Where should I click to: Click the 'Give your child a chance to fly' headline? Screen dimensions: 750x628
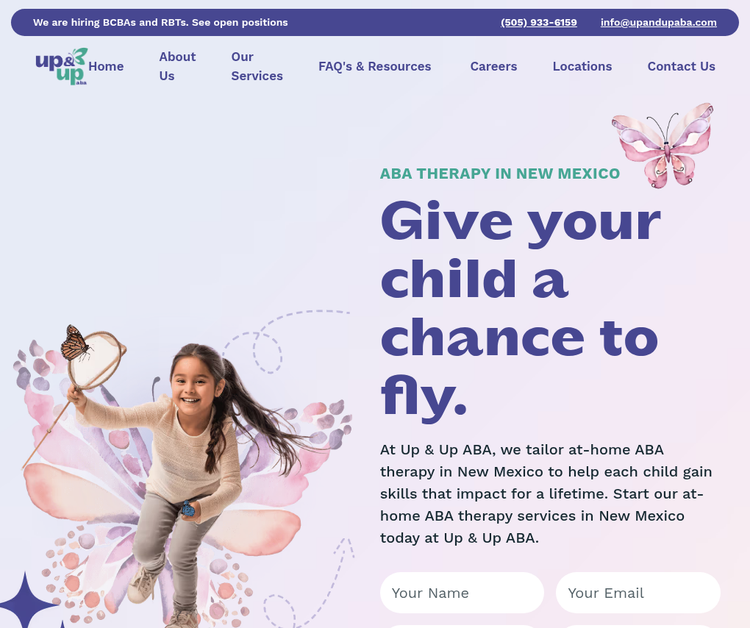pyautogui.click(x=520, y=309)
